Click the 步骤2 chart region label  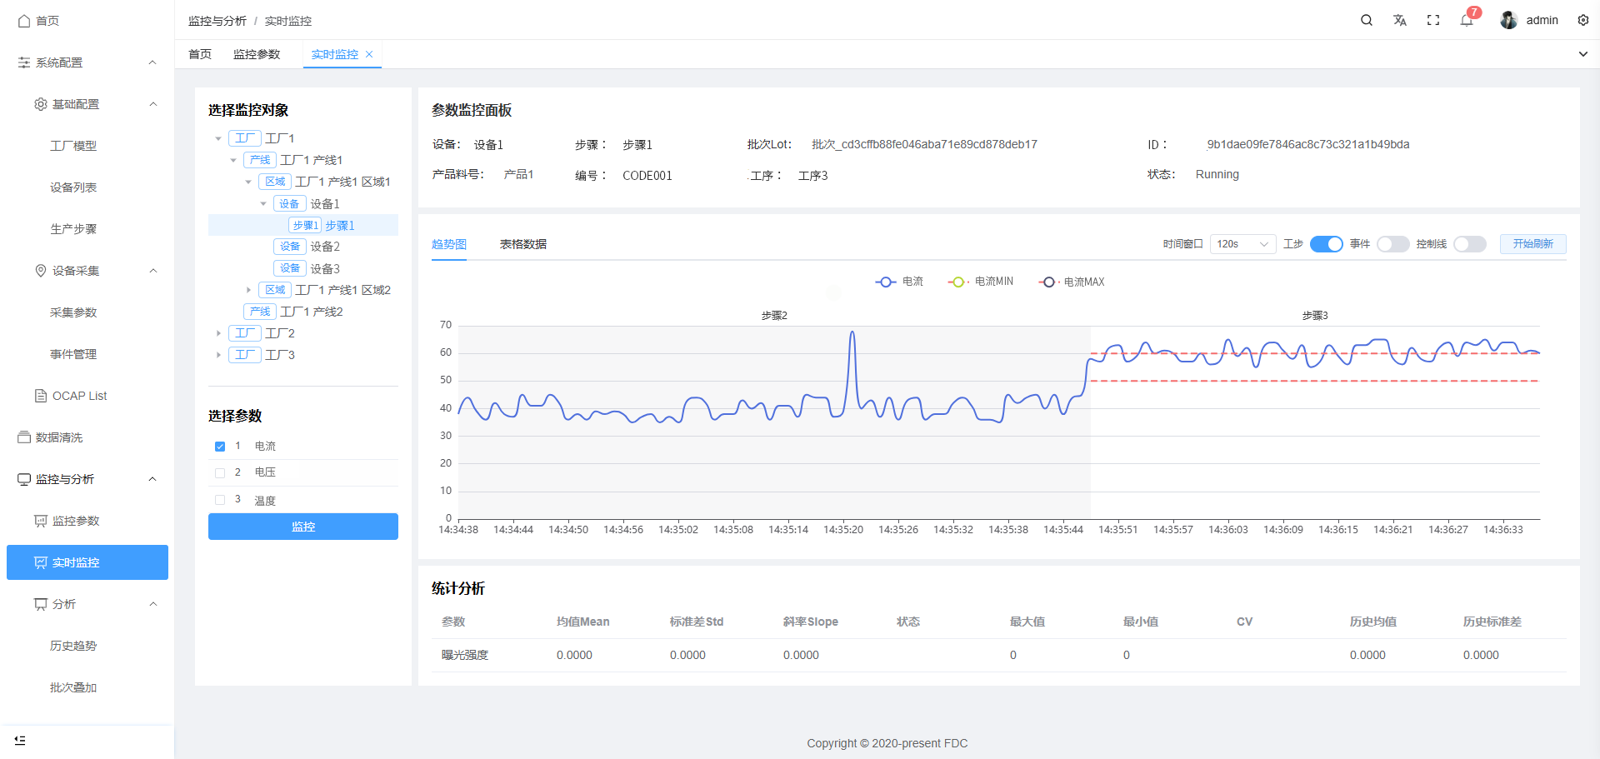774,315
